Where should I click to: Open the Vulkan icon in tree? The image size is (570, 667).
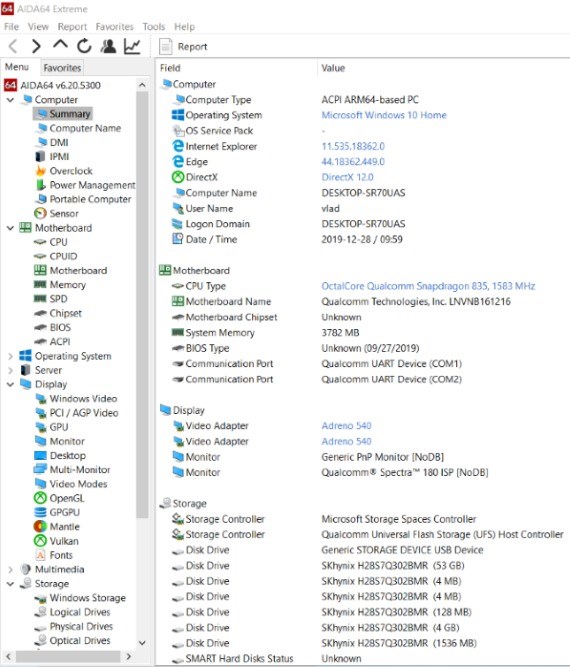point(40,541)
